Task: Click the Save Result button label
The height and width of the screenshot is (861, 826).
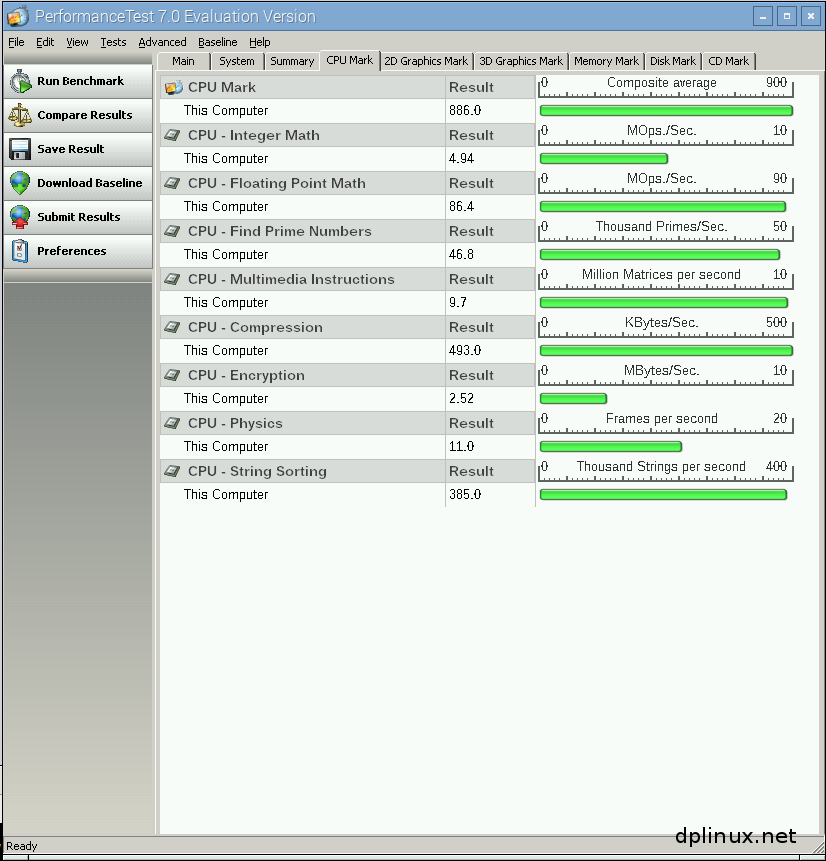Action: click(70, 149)
